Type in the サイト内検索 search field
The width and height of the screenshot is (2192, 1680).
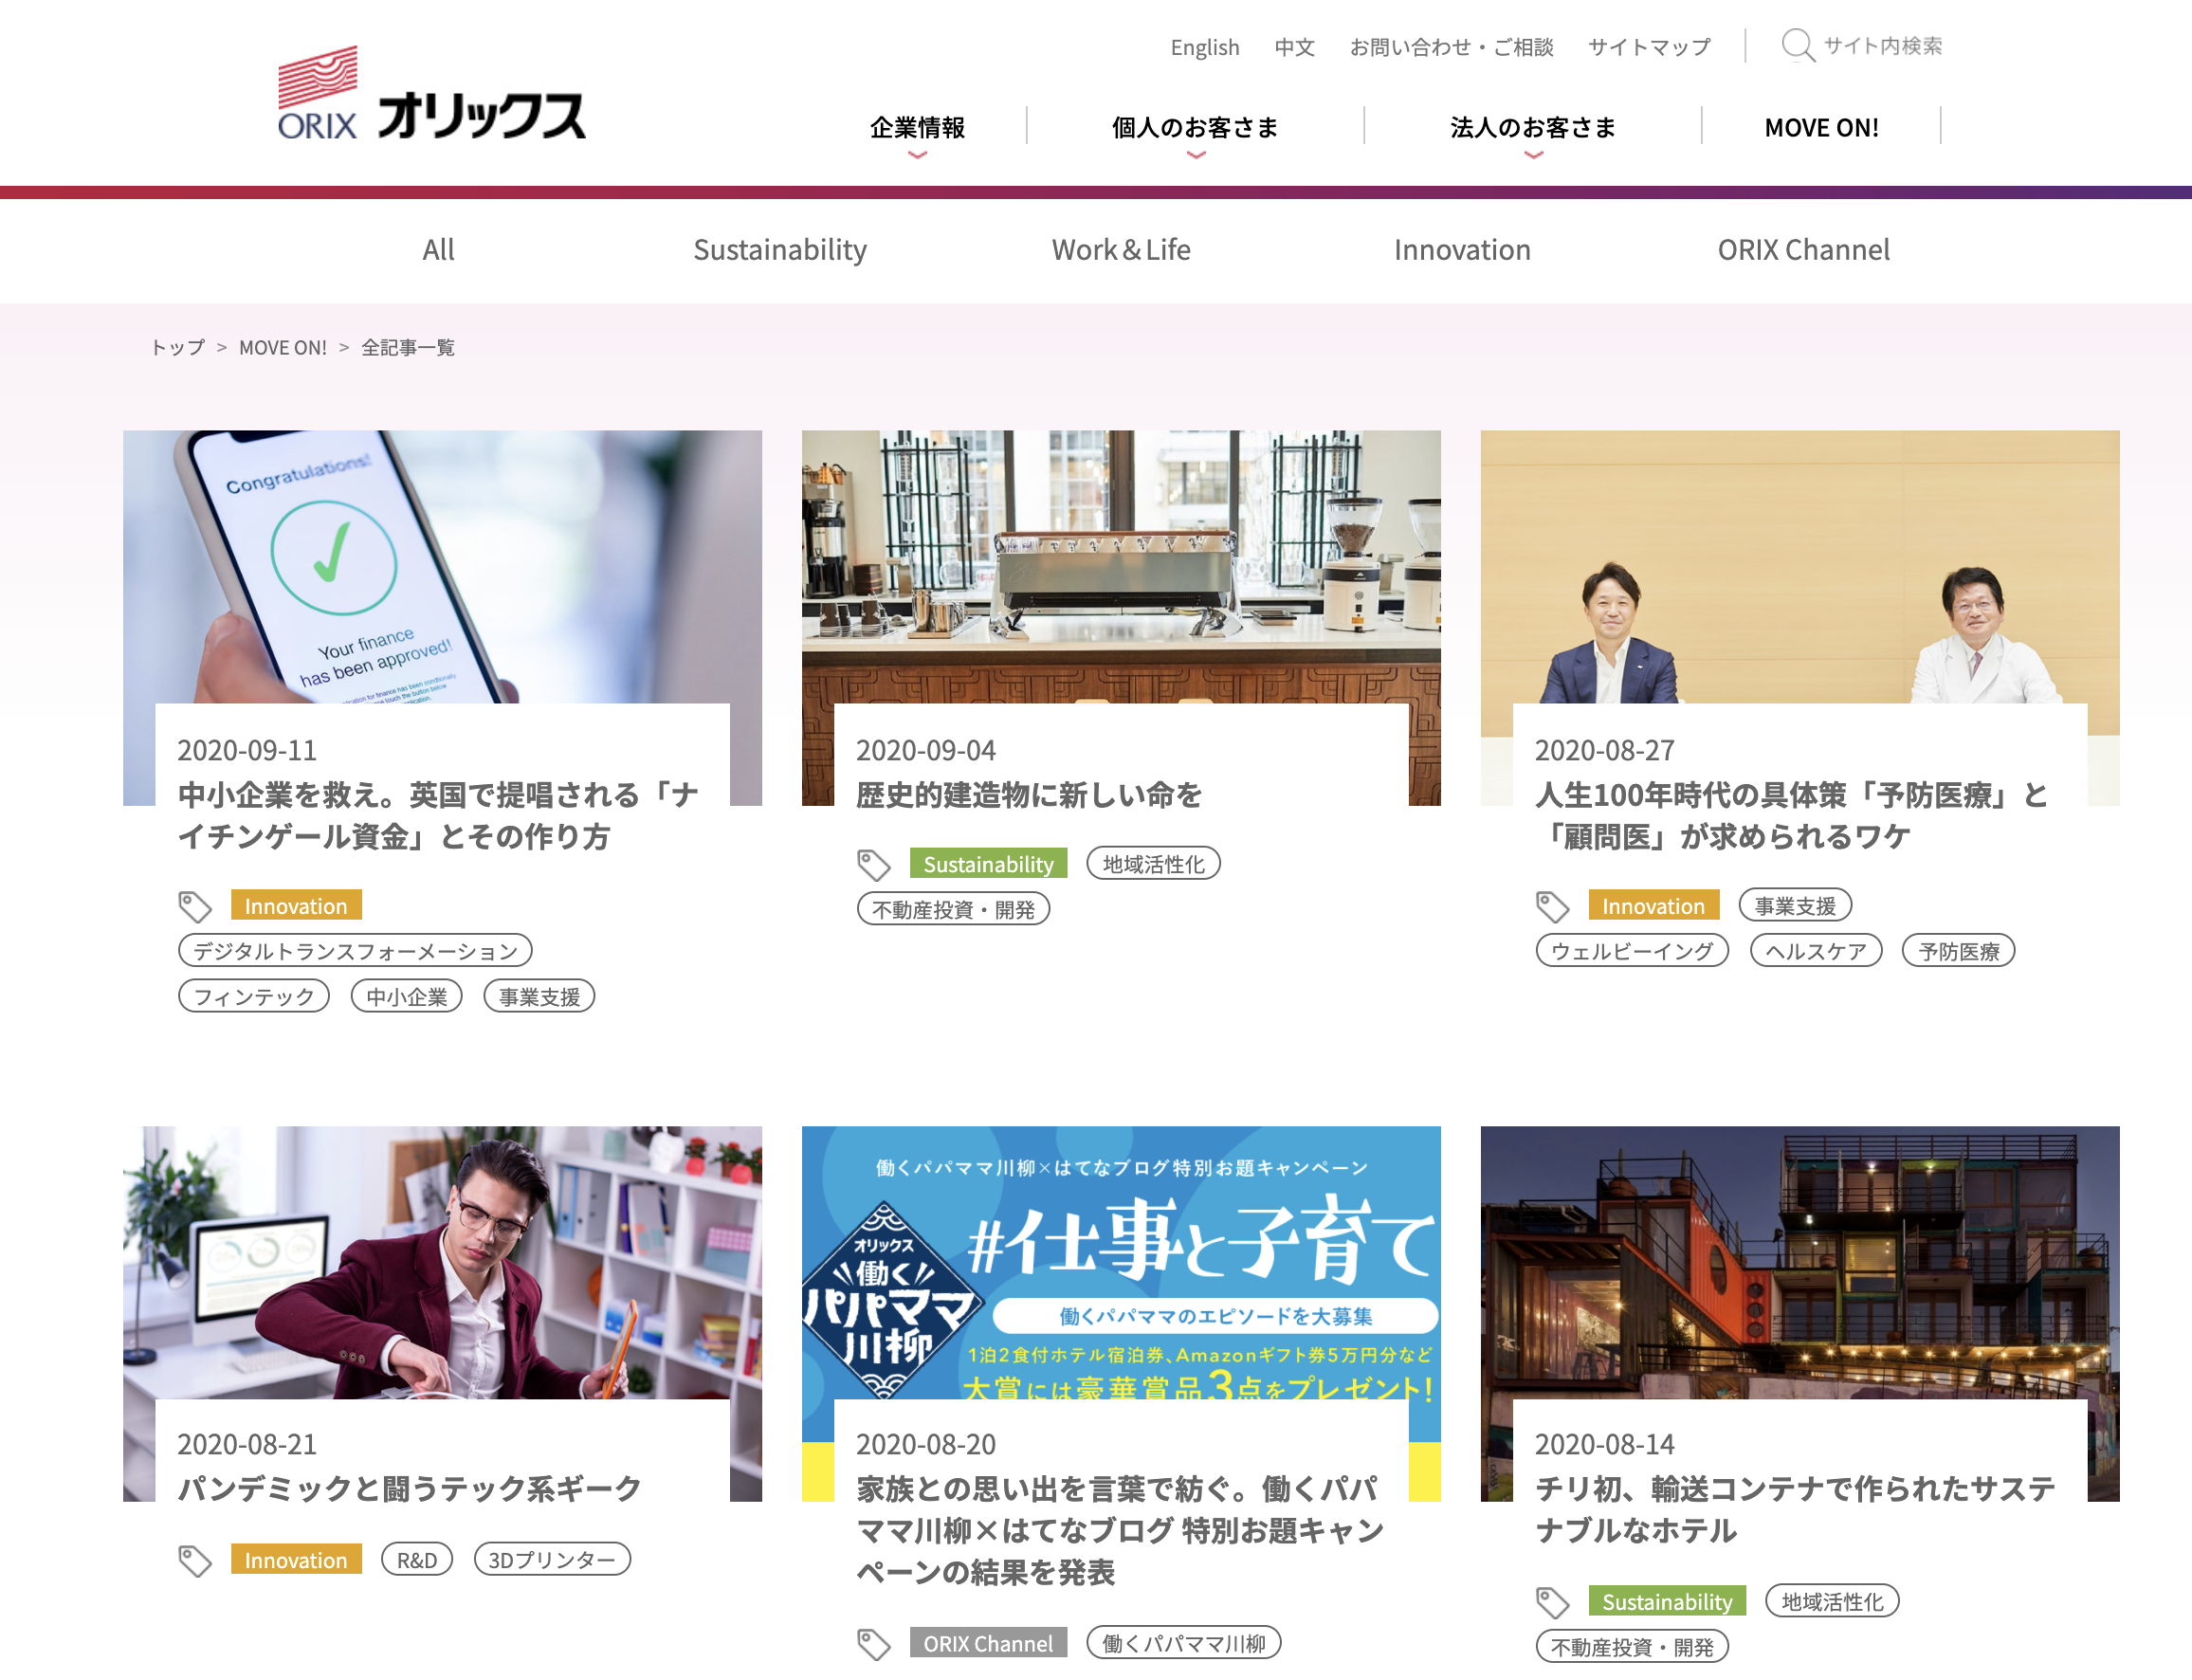pyautogui.click(x=1882, y=46)
